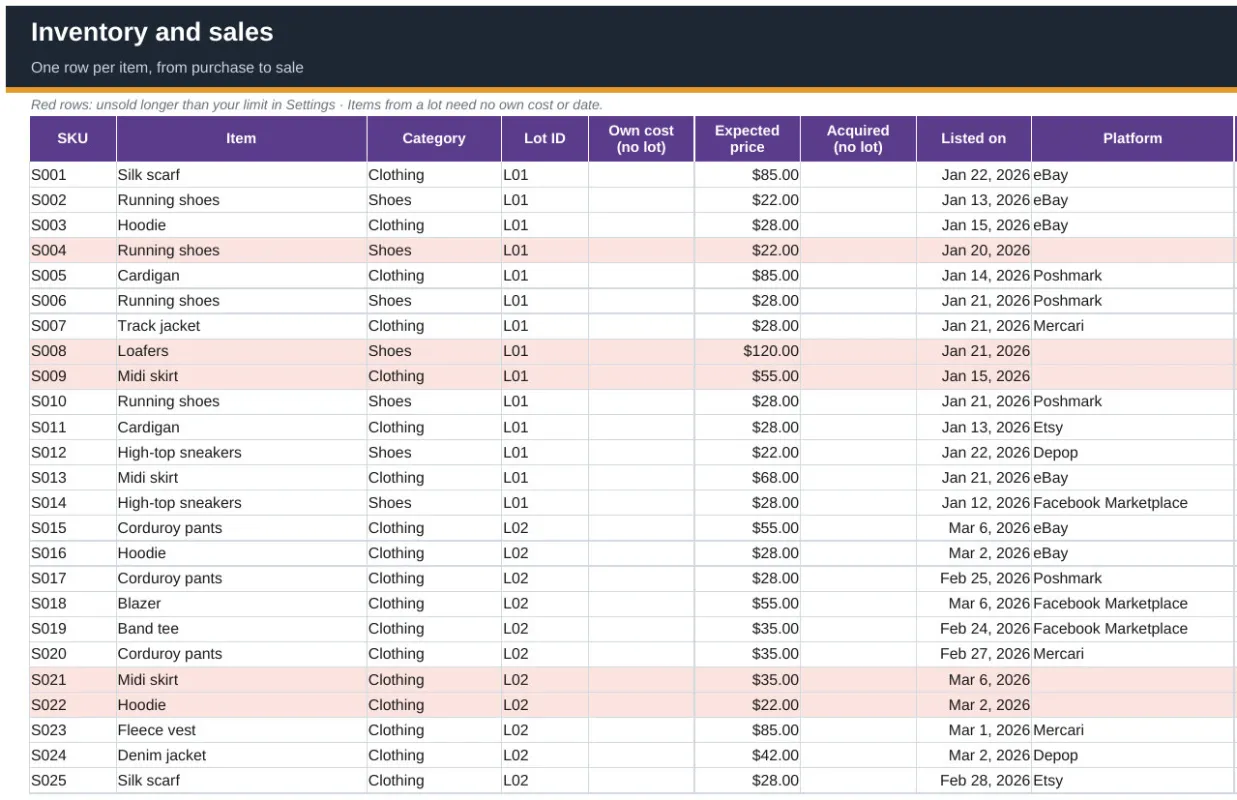1237x800 pixels.
Task: Click SKU cell S021
Action: click(x=73, y=680)
